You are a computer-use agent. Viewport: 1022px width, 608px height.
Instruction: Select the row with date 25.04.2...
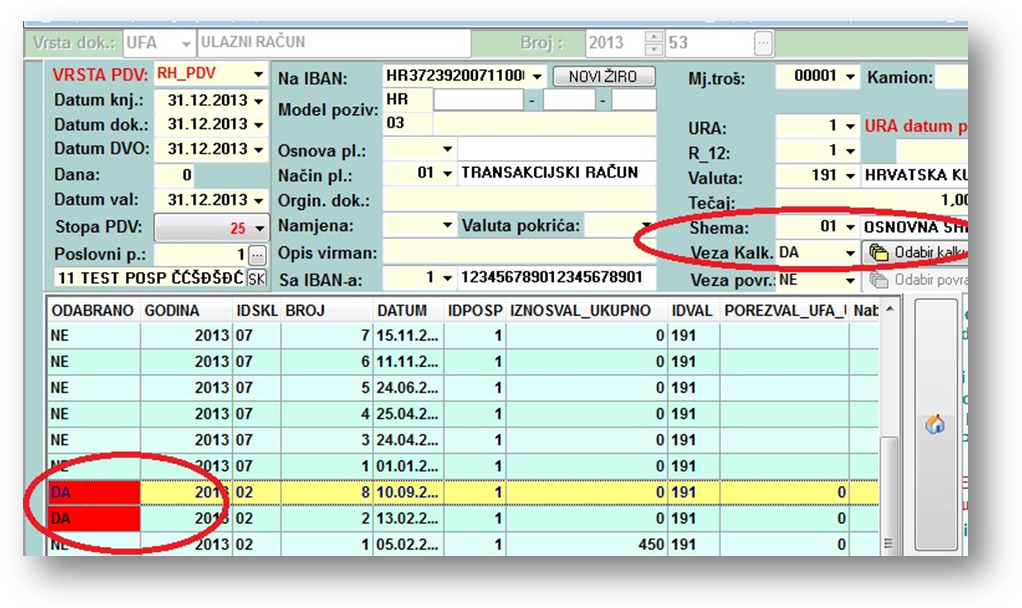click(462, 414)
